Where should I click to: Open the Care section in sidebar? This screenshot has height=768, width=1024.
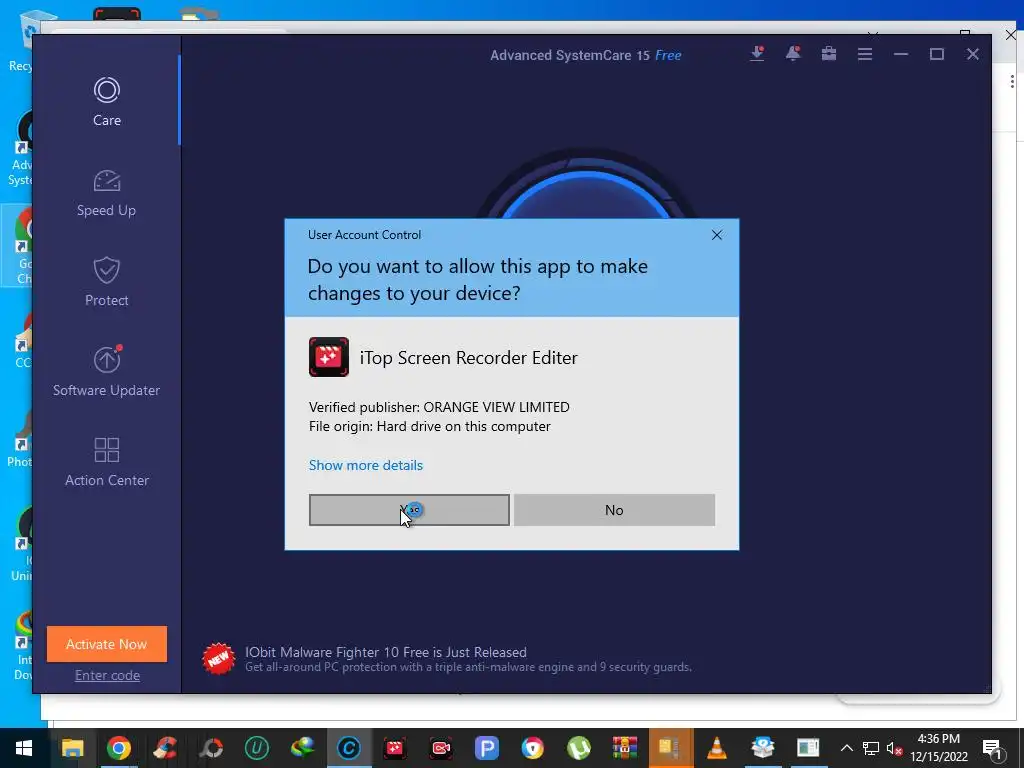(106, 102)
